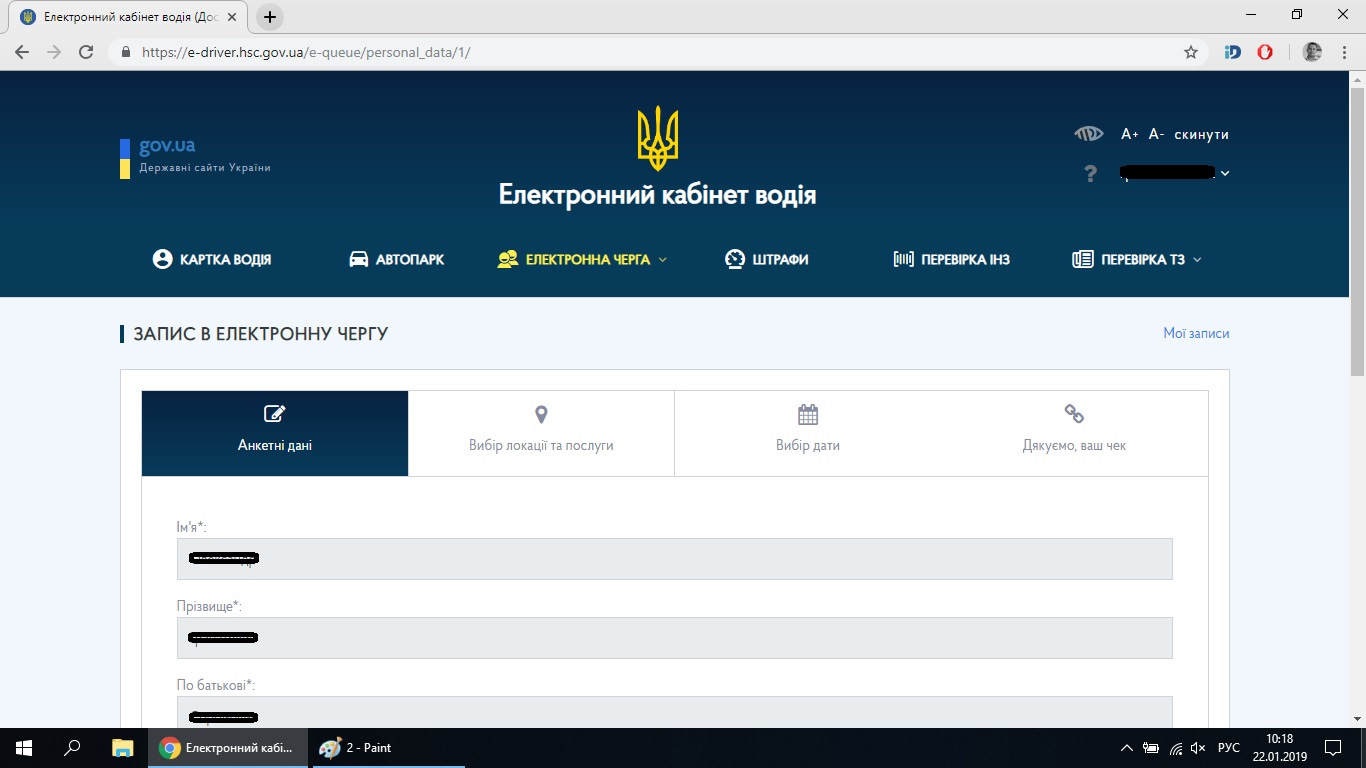Open the Мої записи link
1366x768 pixels.
[1196, 333]
